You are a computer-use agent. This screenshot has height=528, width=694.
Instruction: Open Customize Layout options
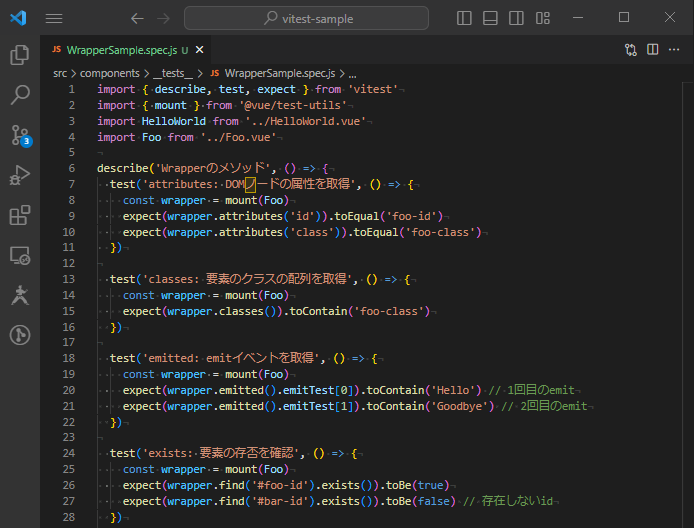542,18
